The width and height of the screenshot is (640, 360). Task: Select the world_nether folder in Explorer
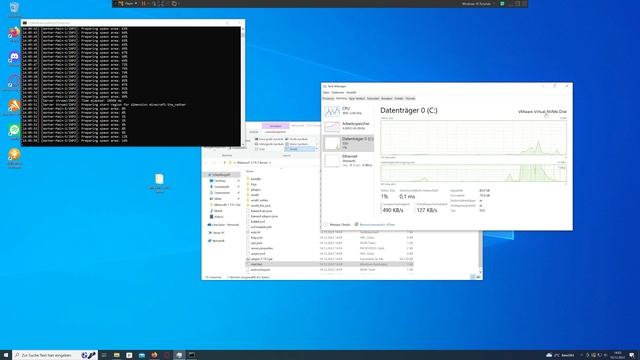[259, 200]
